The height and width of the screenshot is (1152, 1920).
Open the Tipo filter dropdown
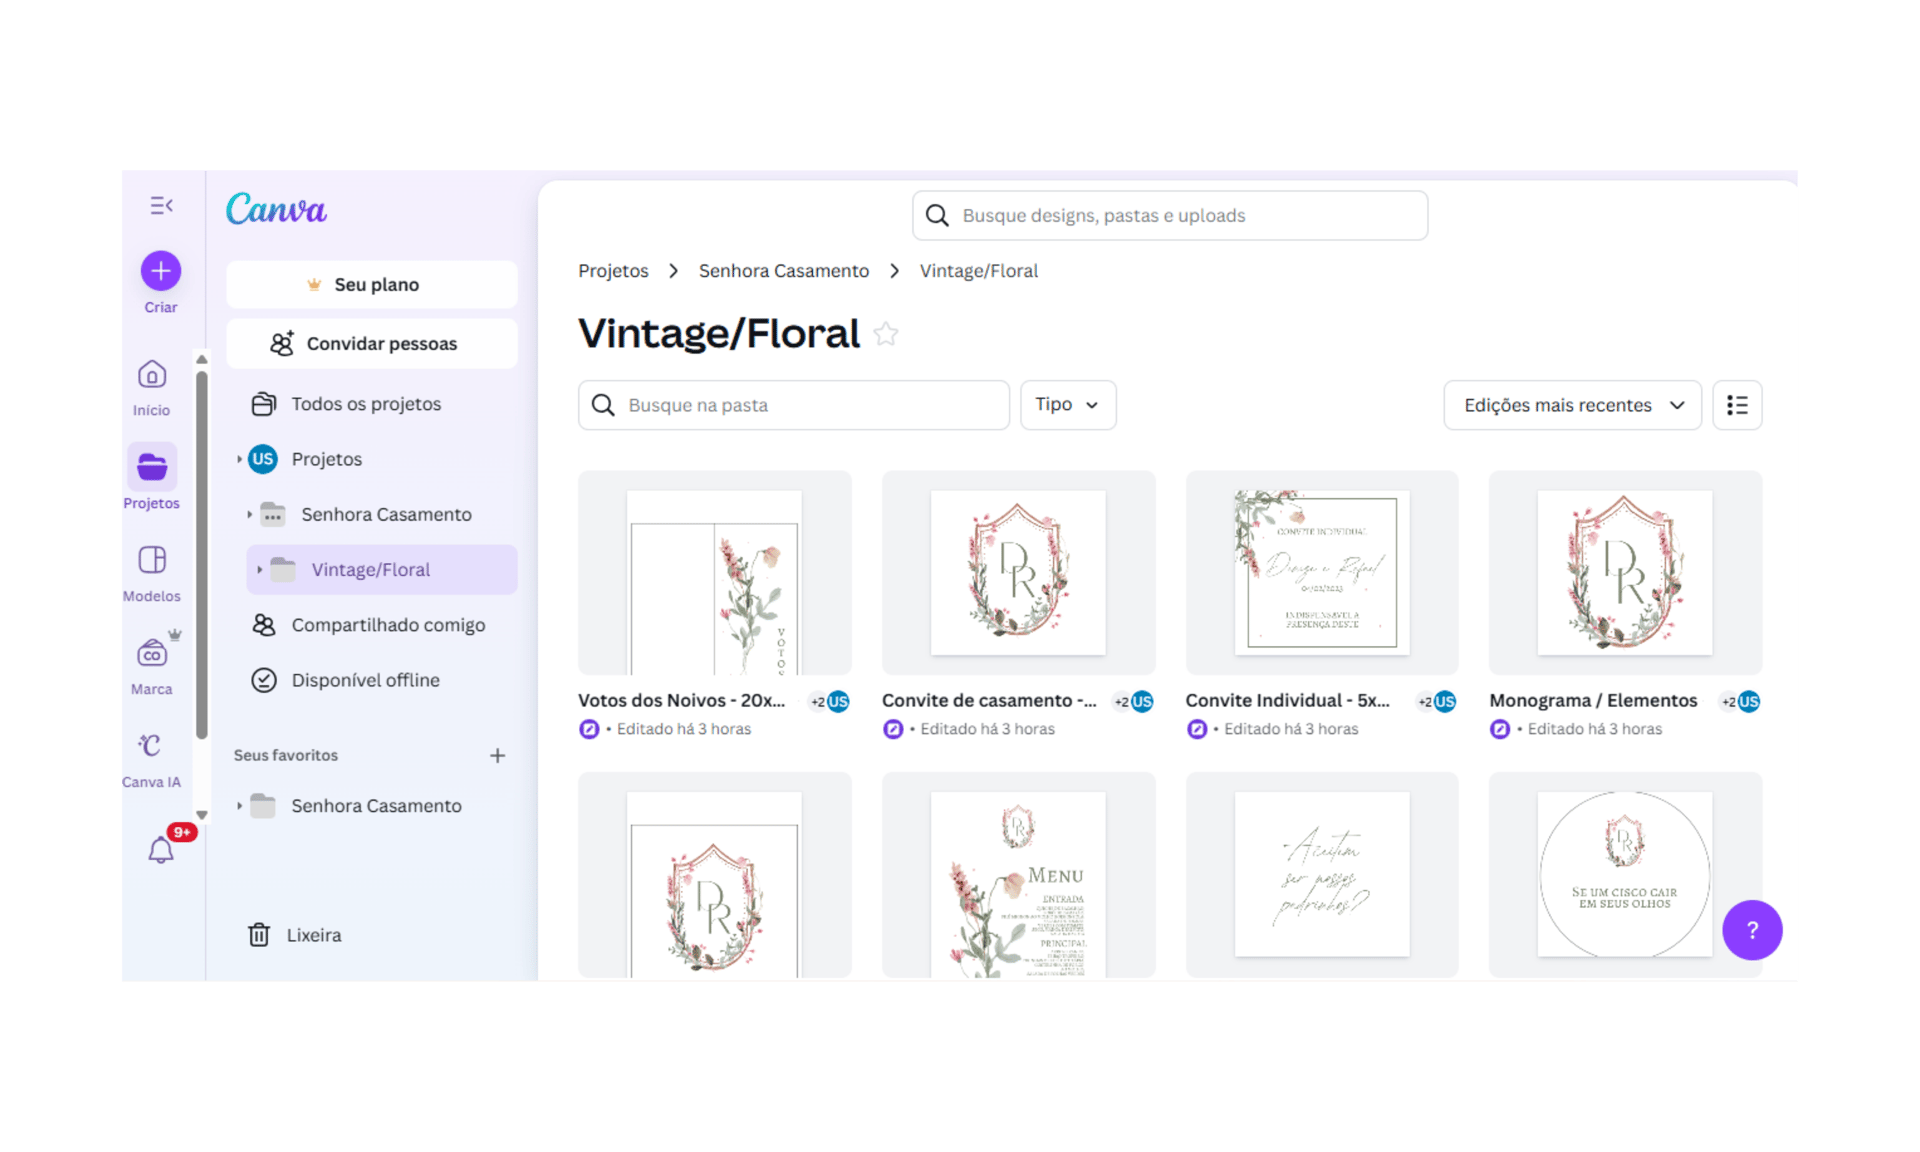point(1067,405)
